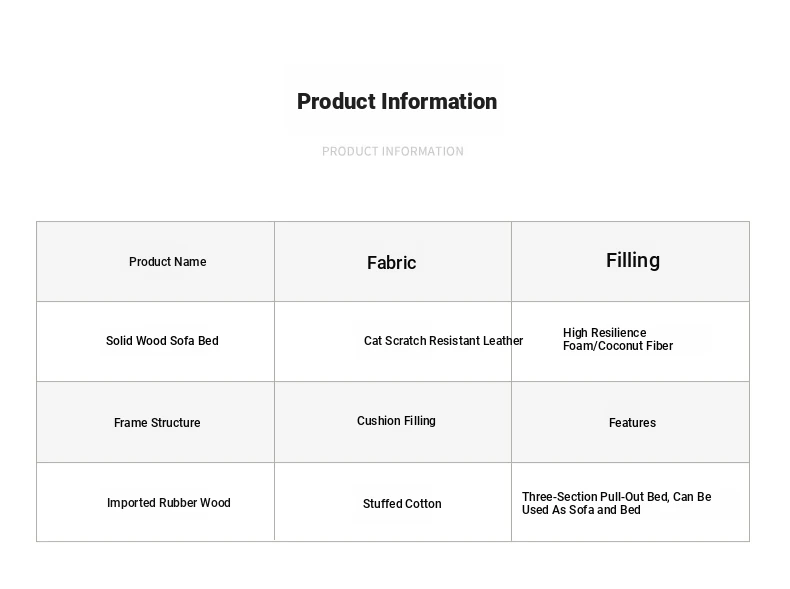Select the Fabric header cell
Viewport: 790px width, 589px height.
pyautogui.click(x=393, y=261)
